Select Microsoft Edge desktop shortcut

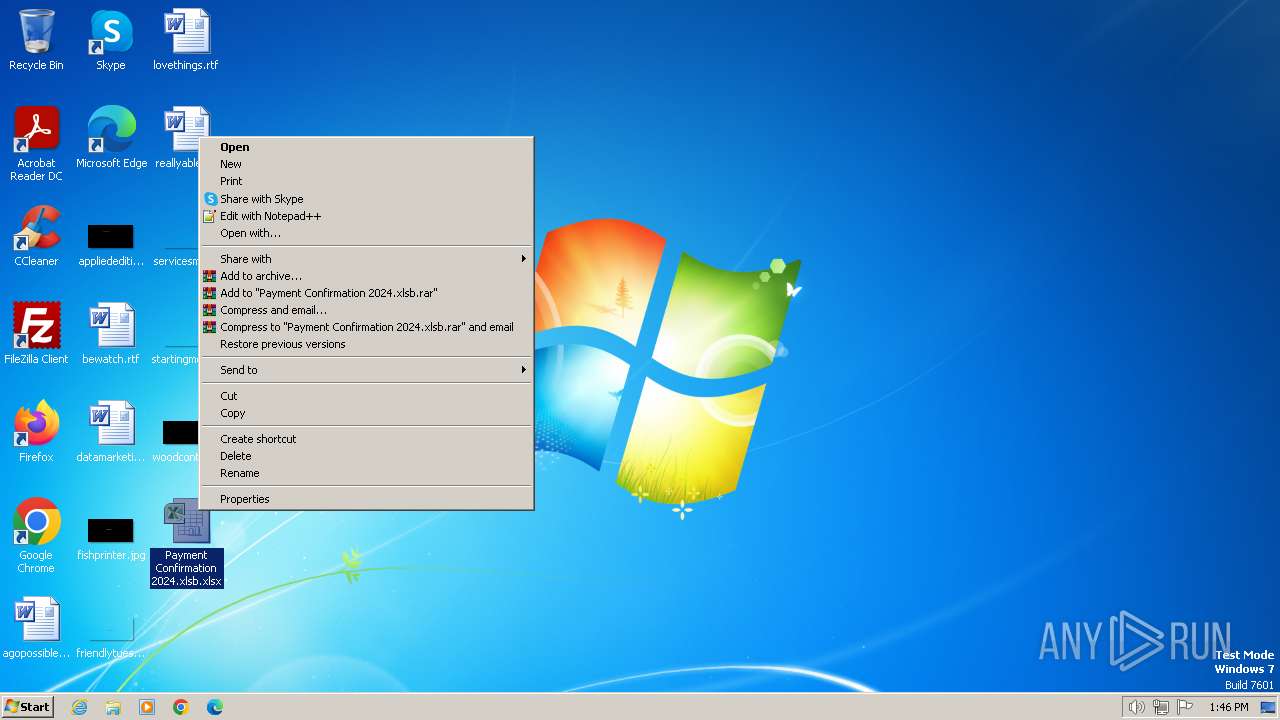(111, 138)
